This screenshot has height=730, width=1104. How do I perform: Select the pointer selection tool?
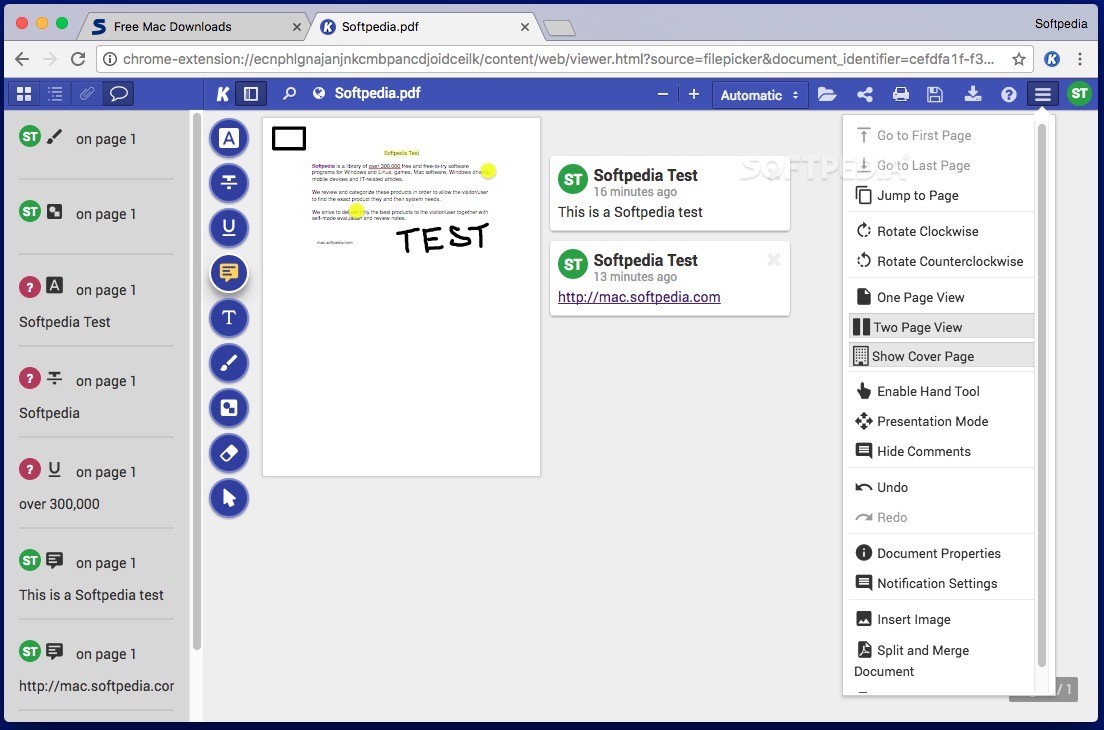pyautogui.click(x=229, y=498)
